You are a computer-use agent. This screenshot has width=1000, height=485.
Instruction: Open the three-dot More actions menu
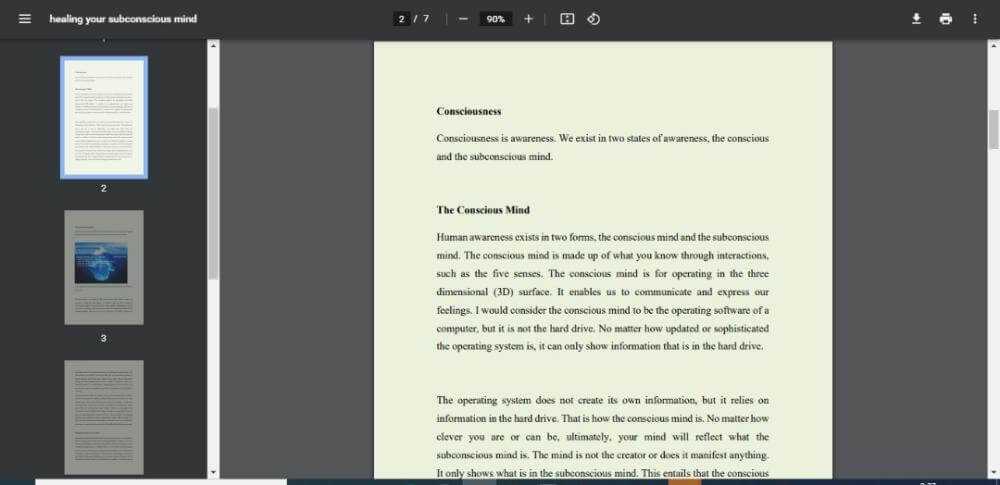coord(975,19)
